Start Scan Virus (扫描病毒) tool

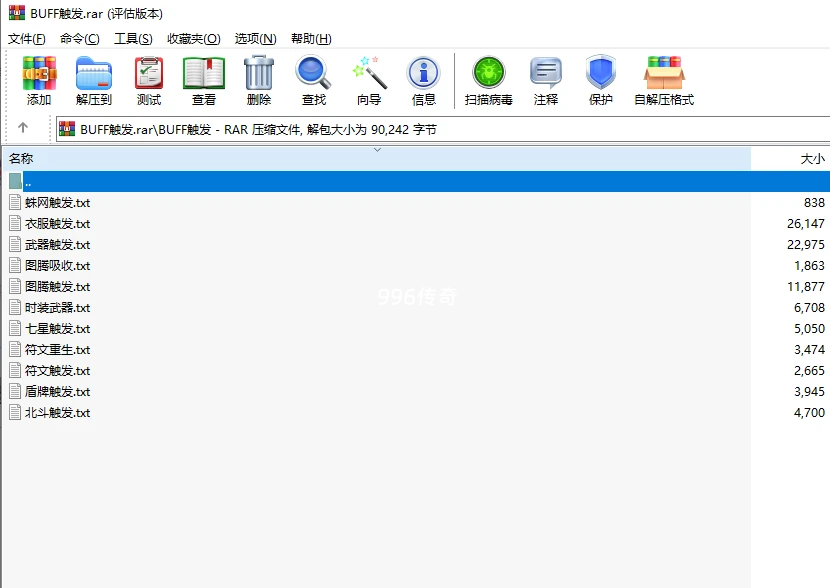(x=489, y=73)
